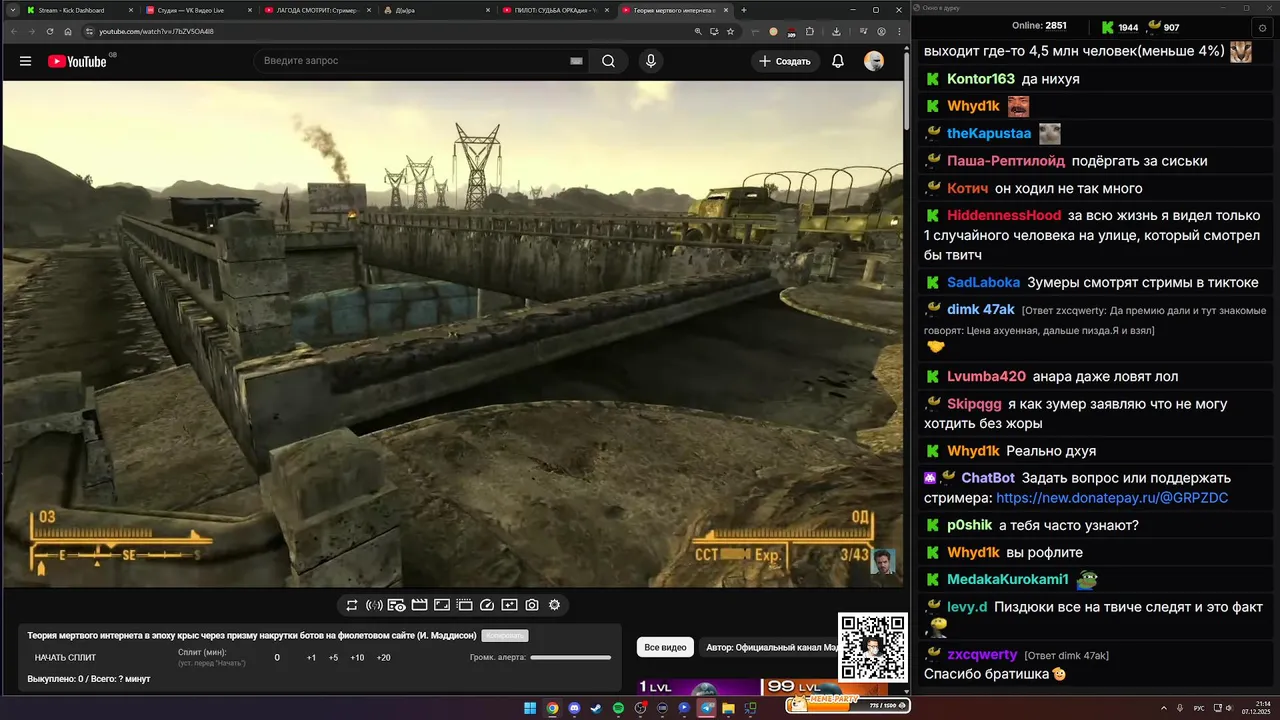This screenshot has height=720, width=1280.
Task: Click НАЧАТЬ СПЛИТ button
Action: tap(65, 658)
